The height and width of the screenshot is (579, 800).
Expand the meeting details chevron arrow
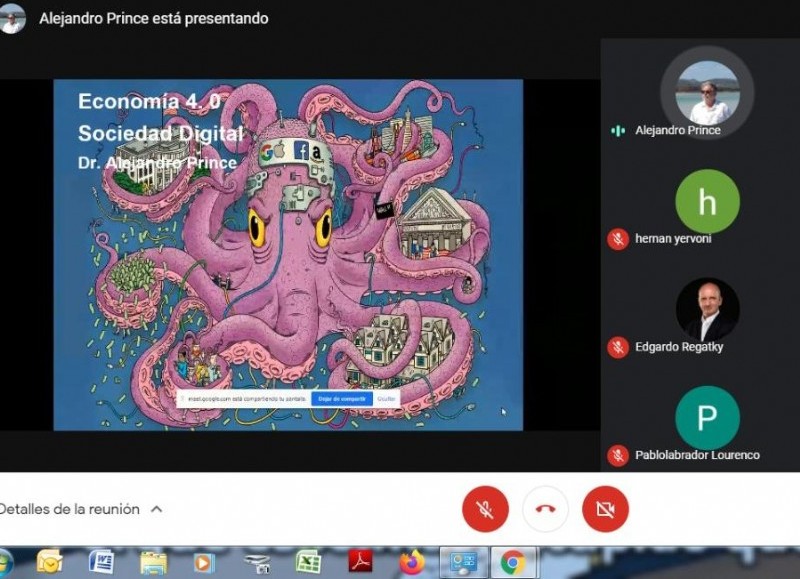[157, 509]
